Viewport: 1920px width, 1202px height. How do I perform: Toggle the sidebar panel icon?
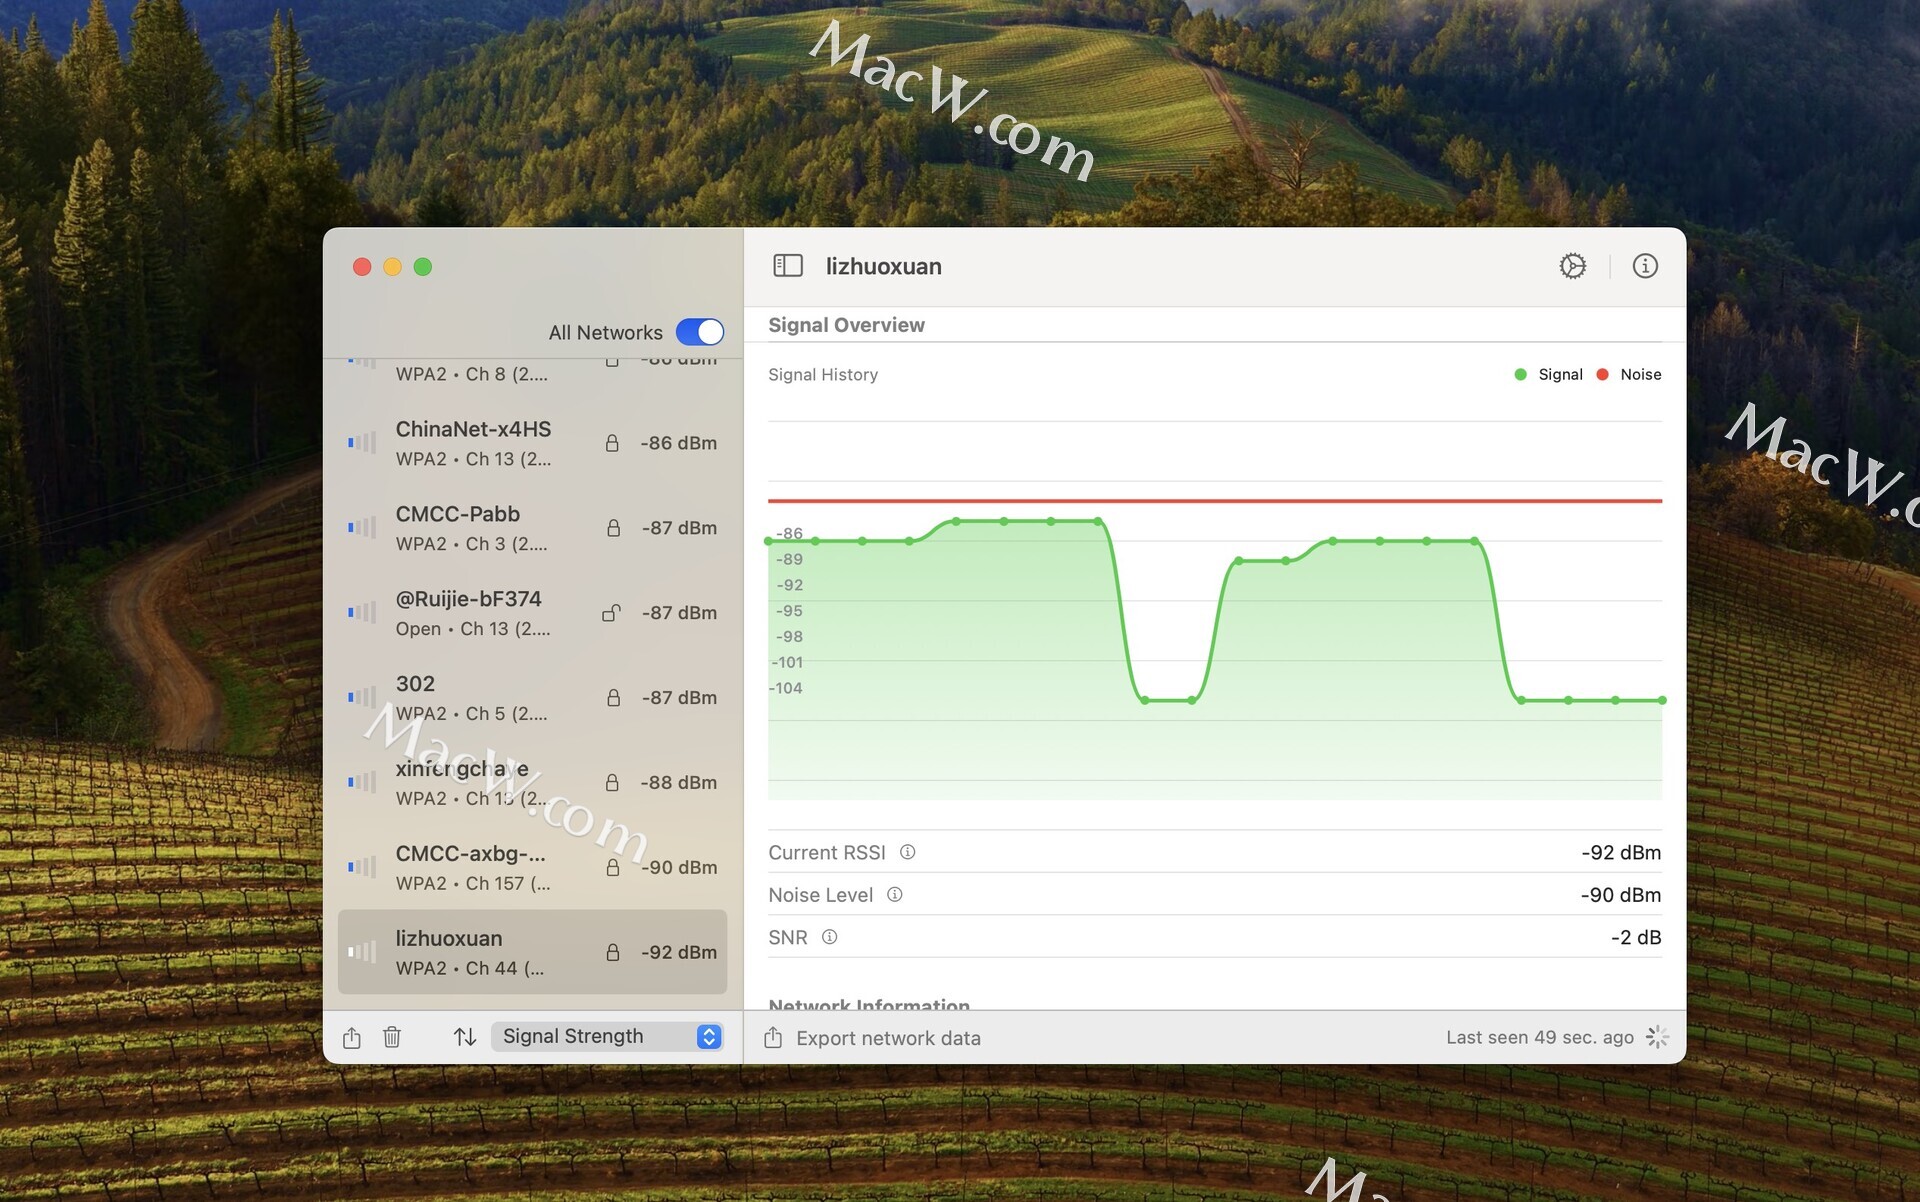[x=788, y=266]
